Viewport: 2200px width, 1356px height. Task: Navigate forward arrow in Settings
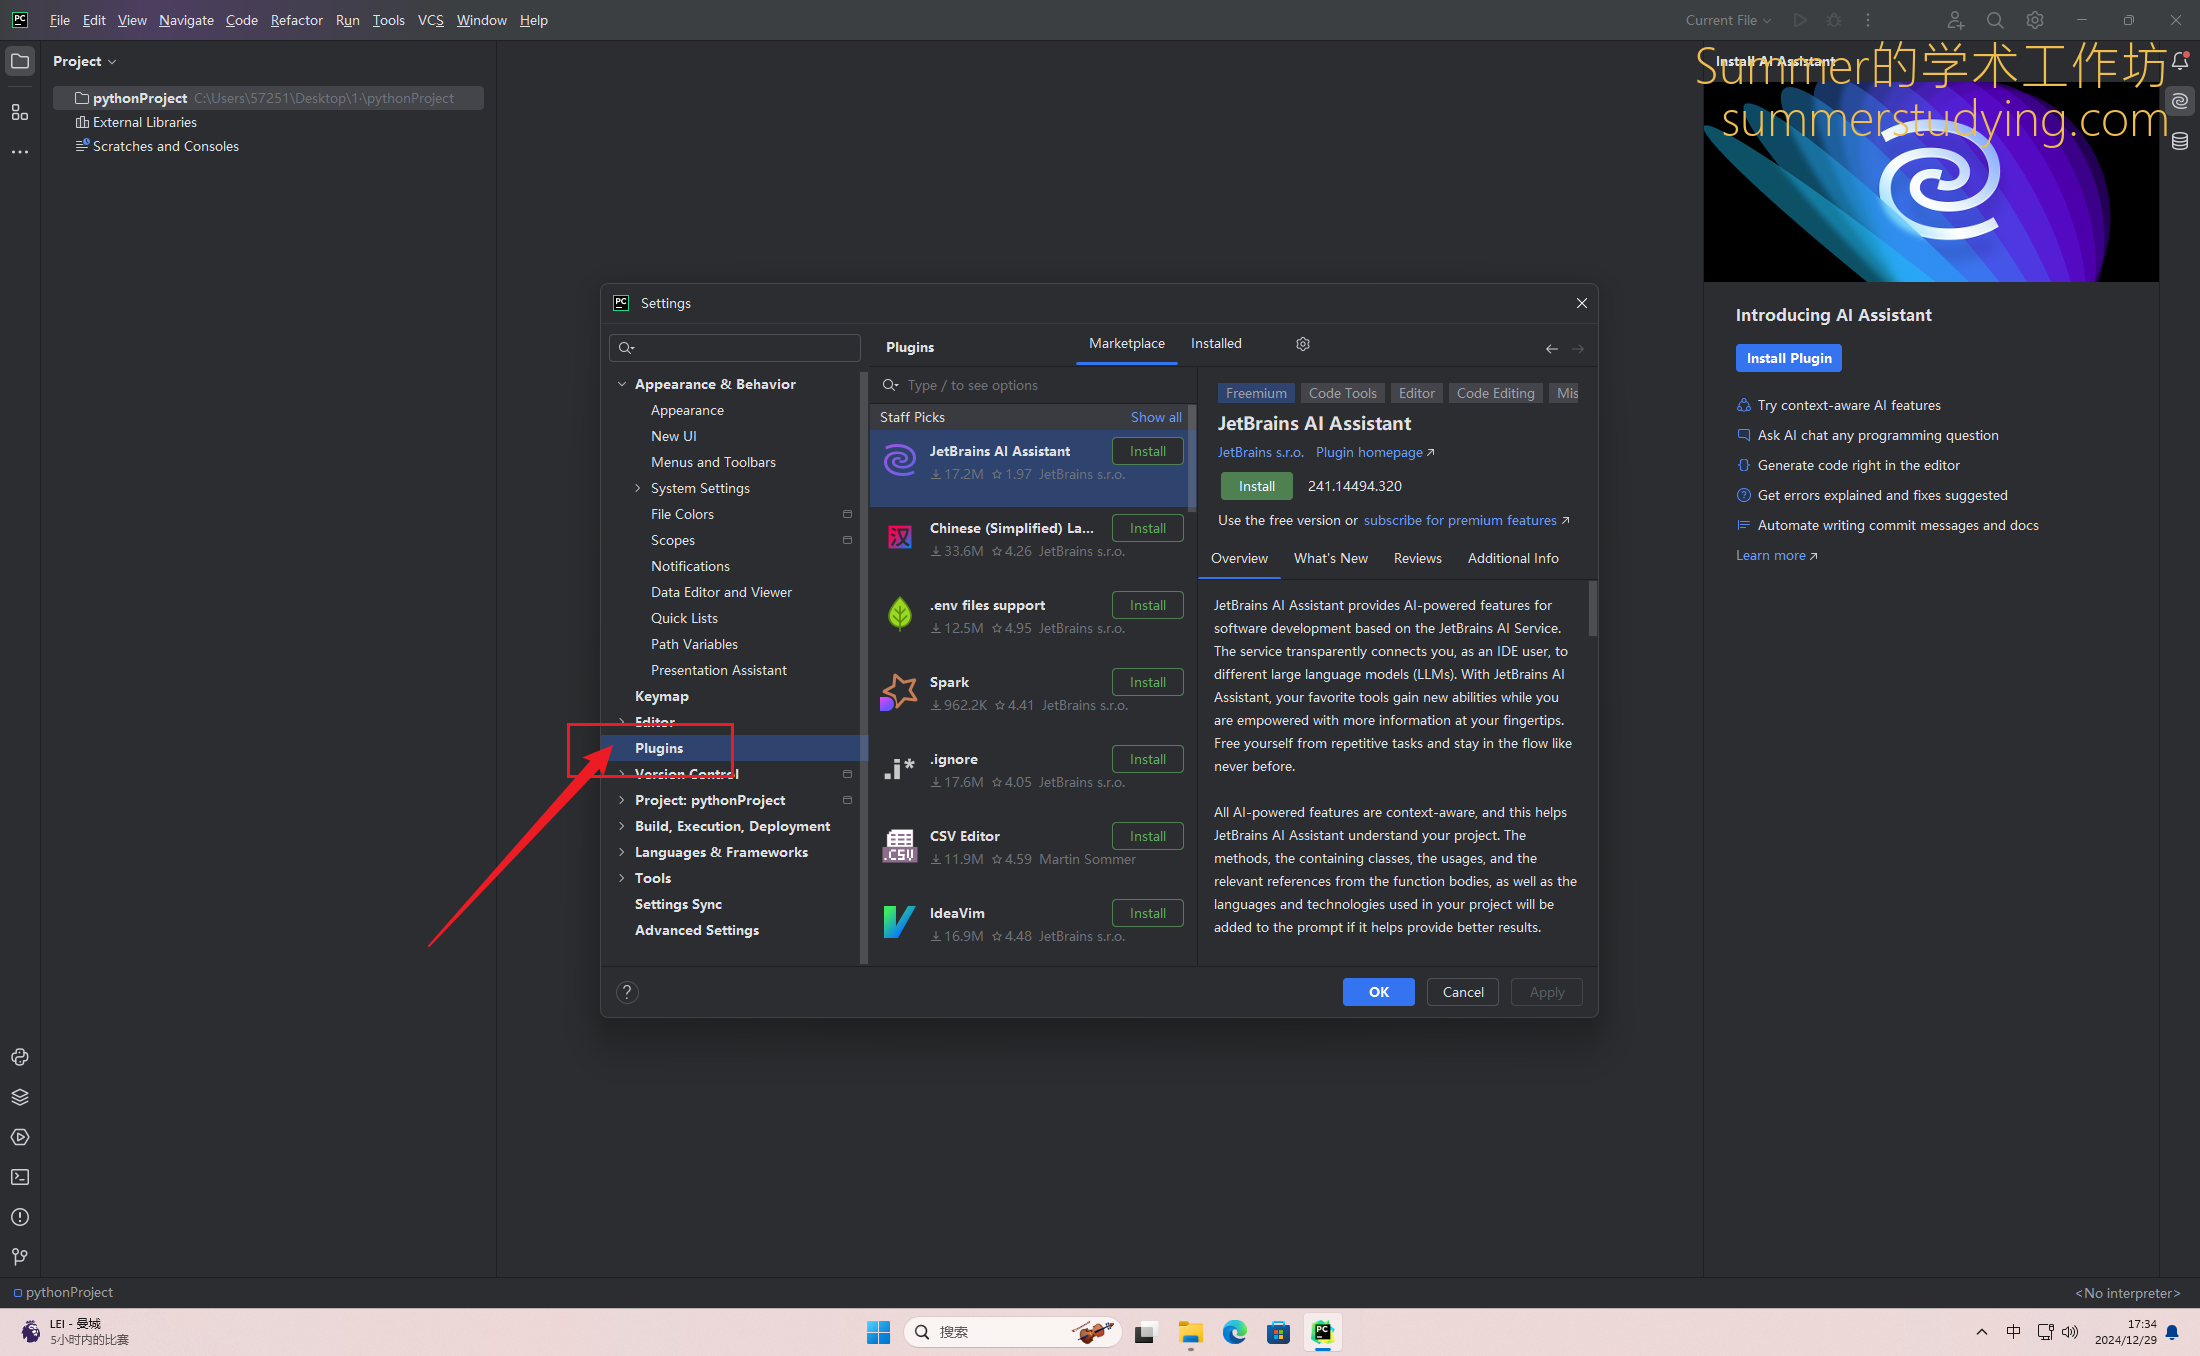1578,349
